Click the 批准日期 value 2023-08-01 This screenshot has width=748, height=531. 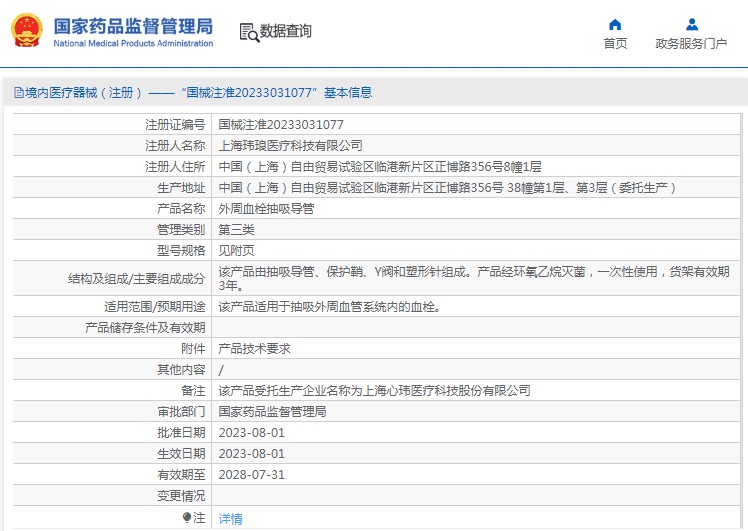click(251, 433)
